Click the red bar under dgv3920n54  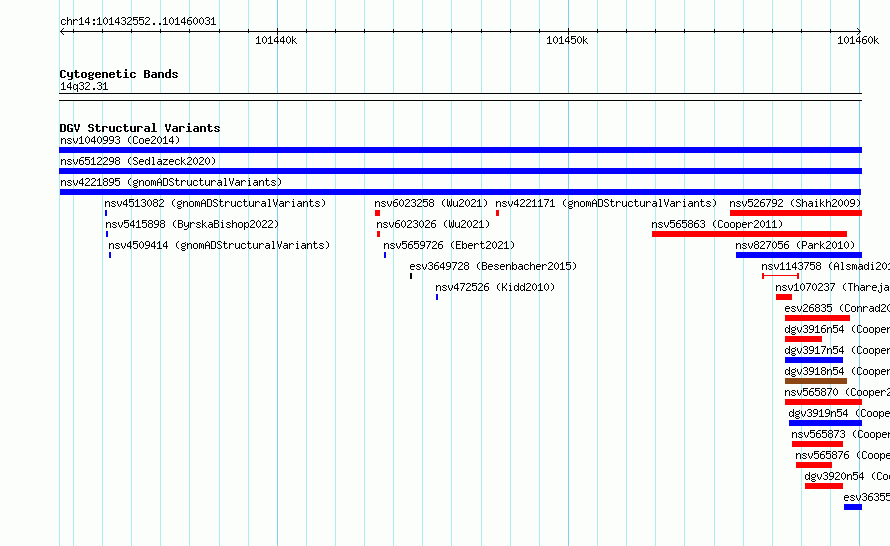[x=824, y=486]
